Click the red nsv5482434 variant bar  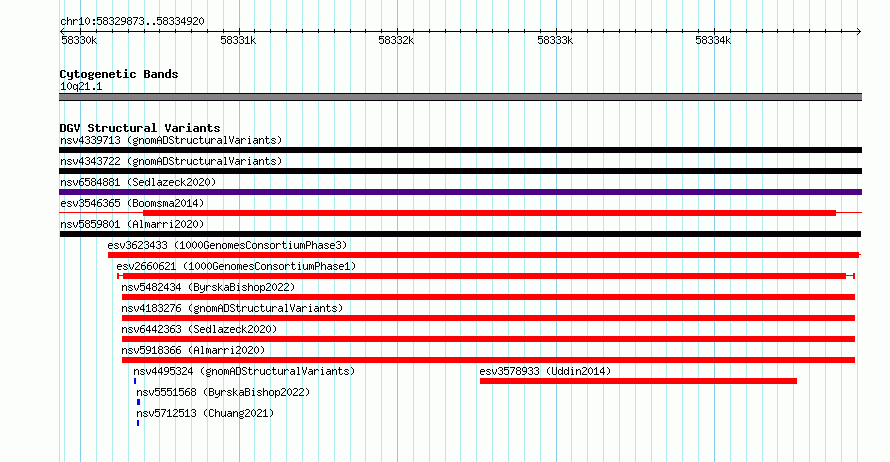tap(488, 297)
